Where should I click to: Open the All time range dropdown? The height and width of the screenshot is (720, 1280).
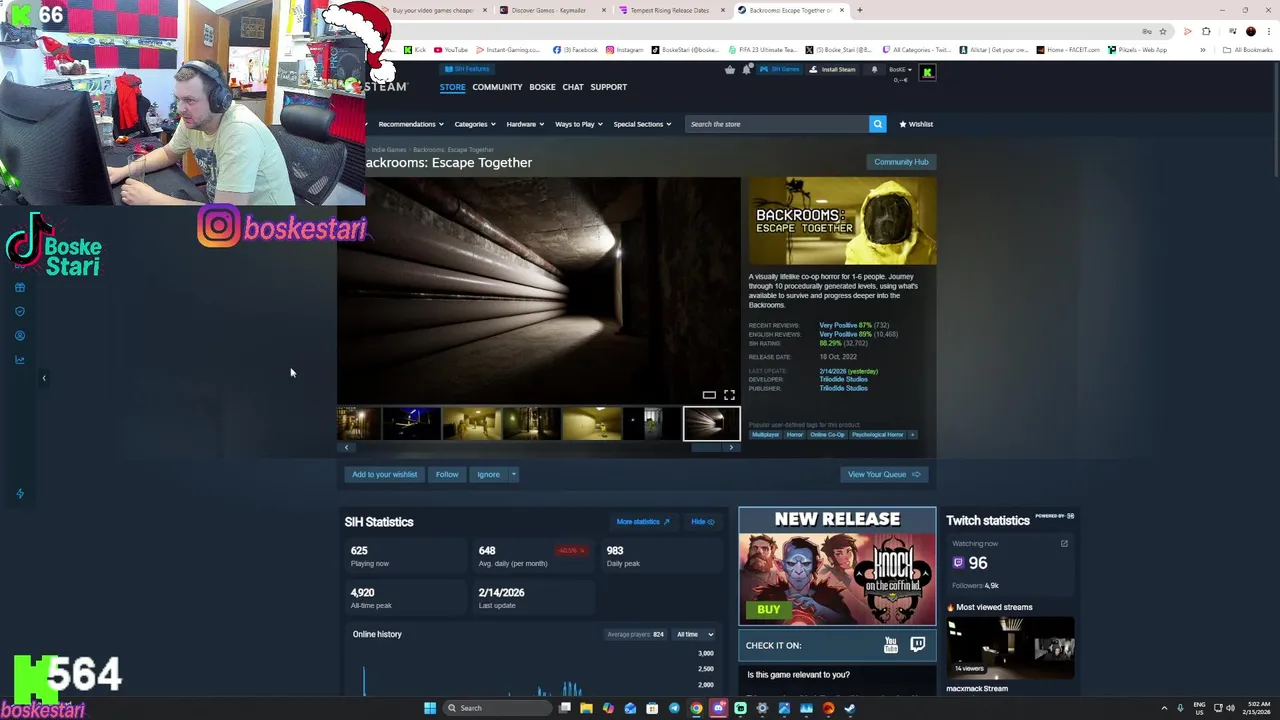694,634
